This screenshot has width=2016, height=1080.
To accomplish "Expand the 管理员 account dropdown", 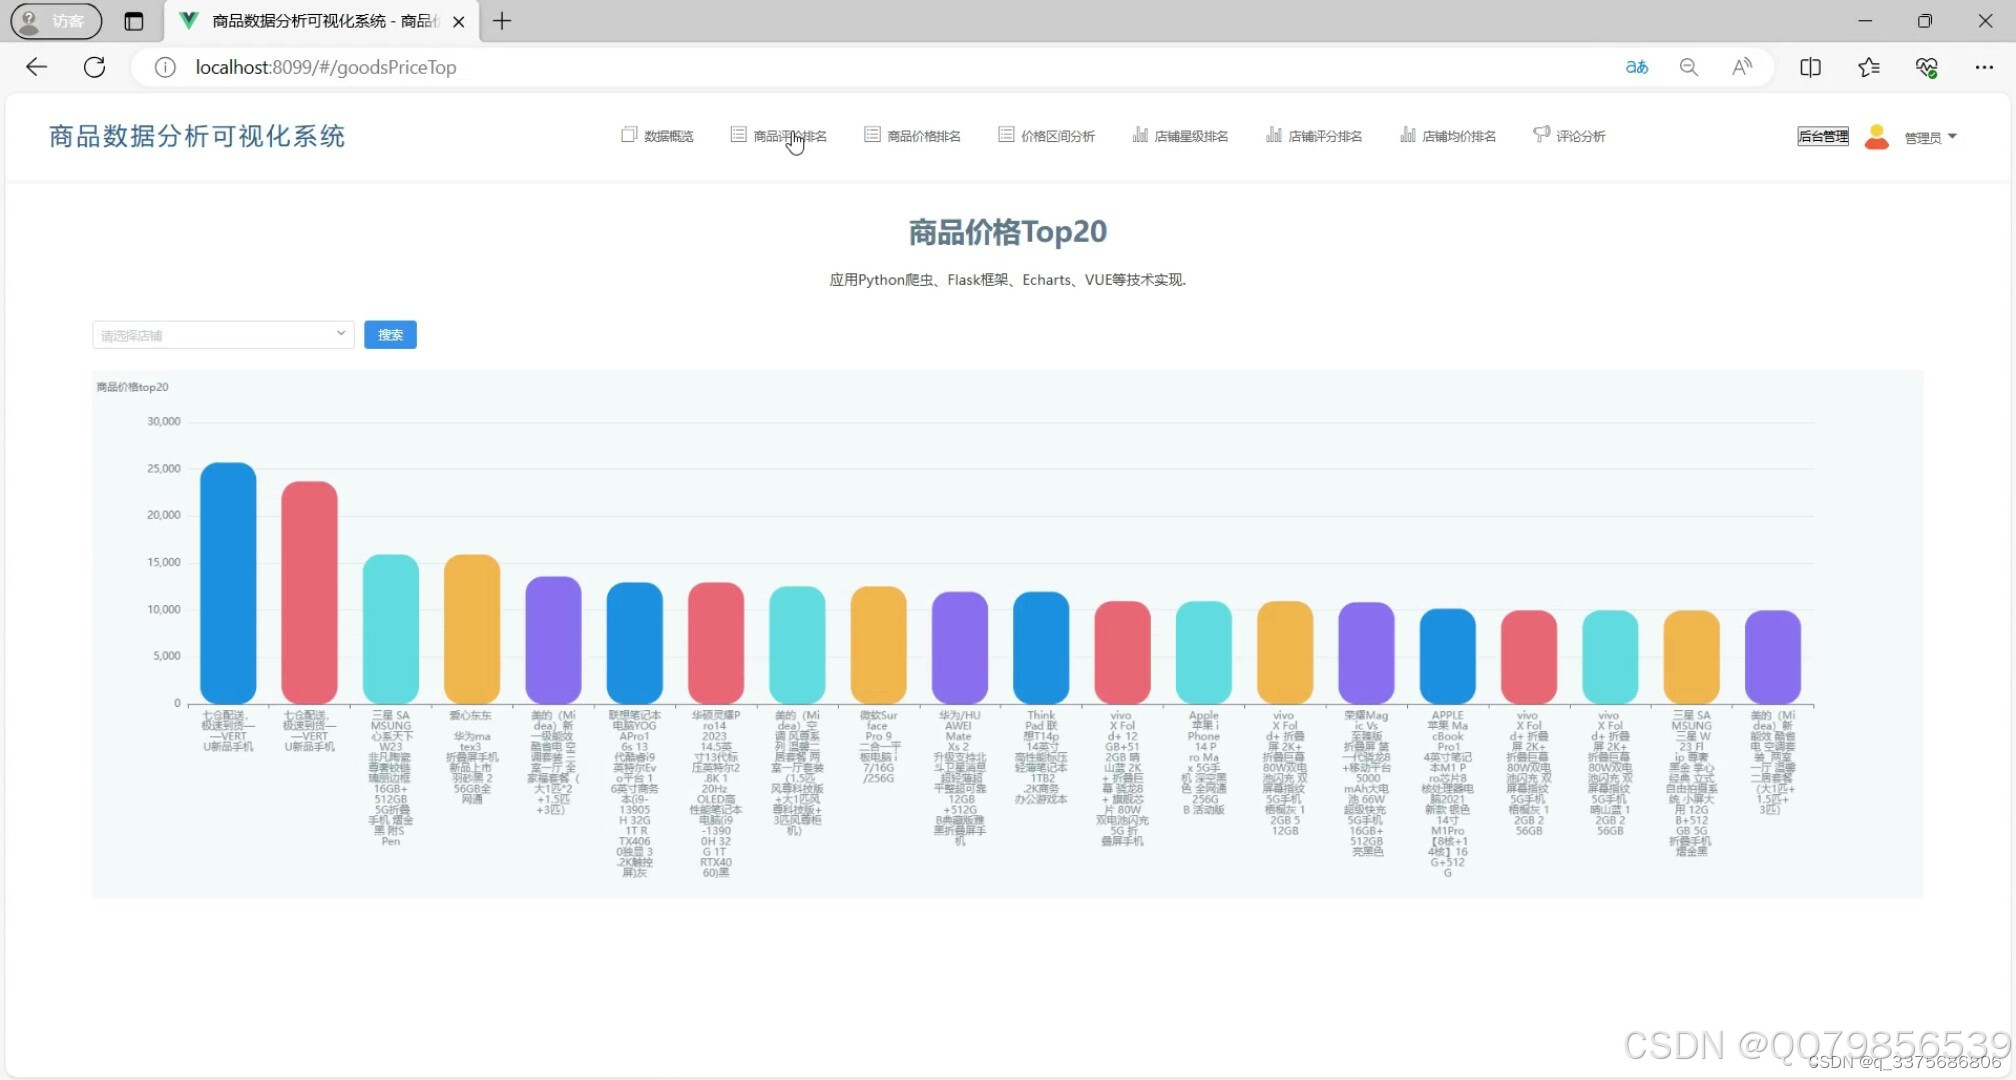I will (x=1929, y=136).
